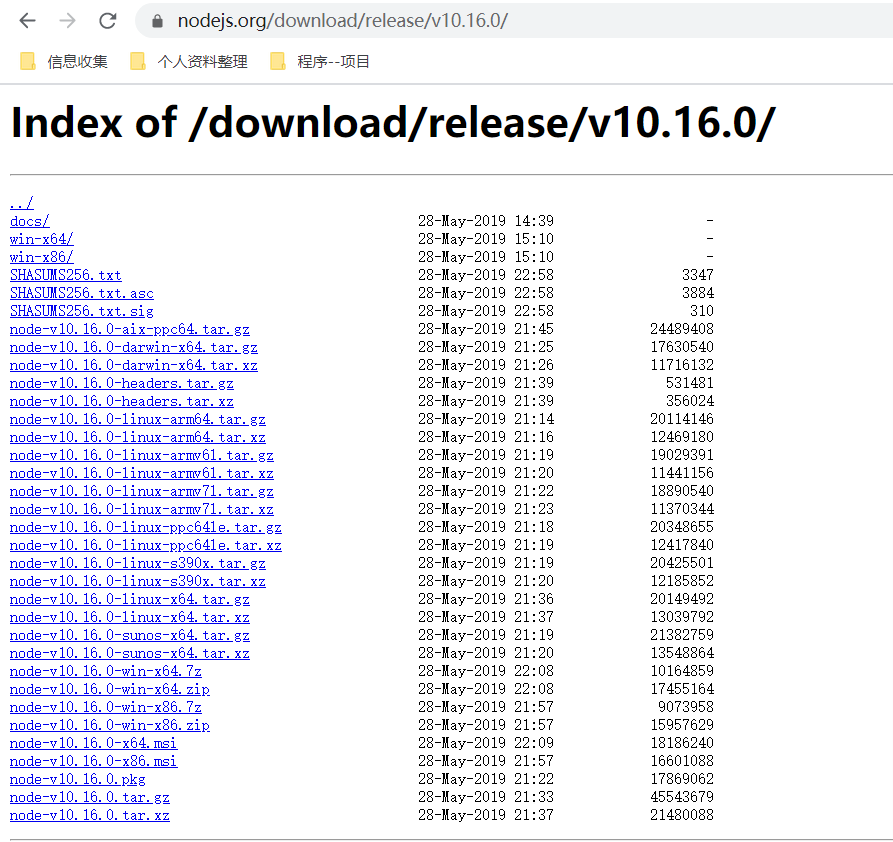This screenshot has height=842, width=893.
Task: Download node-v10.16.0-linux-s390x.tar.gz
Action: (138, 563)
